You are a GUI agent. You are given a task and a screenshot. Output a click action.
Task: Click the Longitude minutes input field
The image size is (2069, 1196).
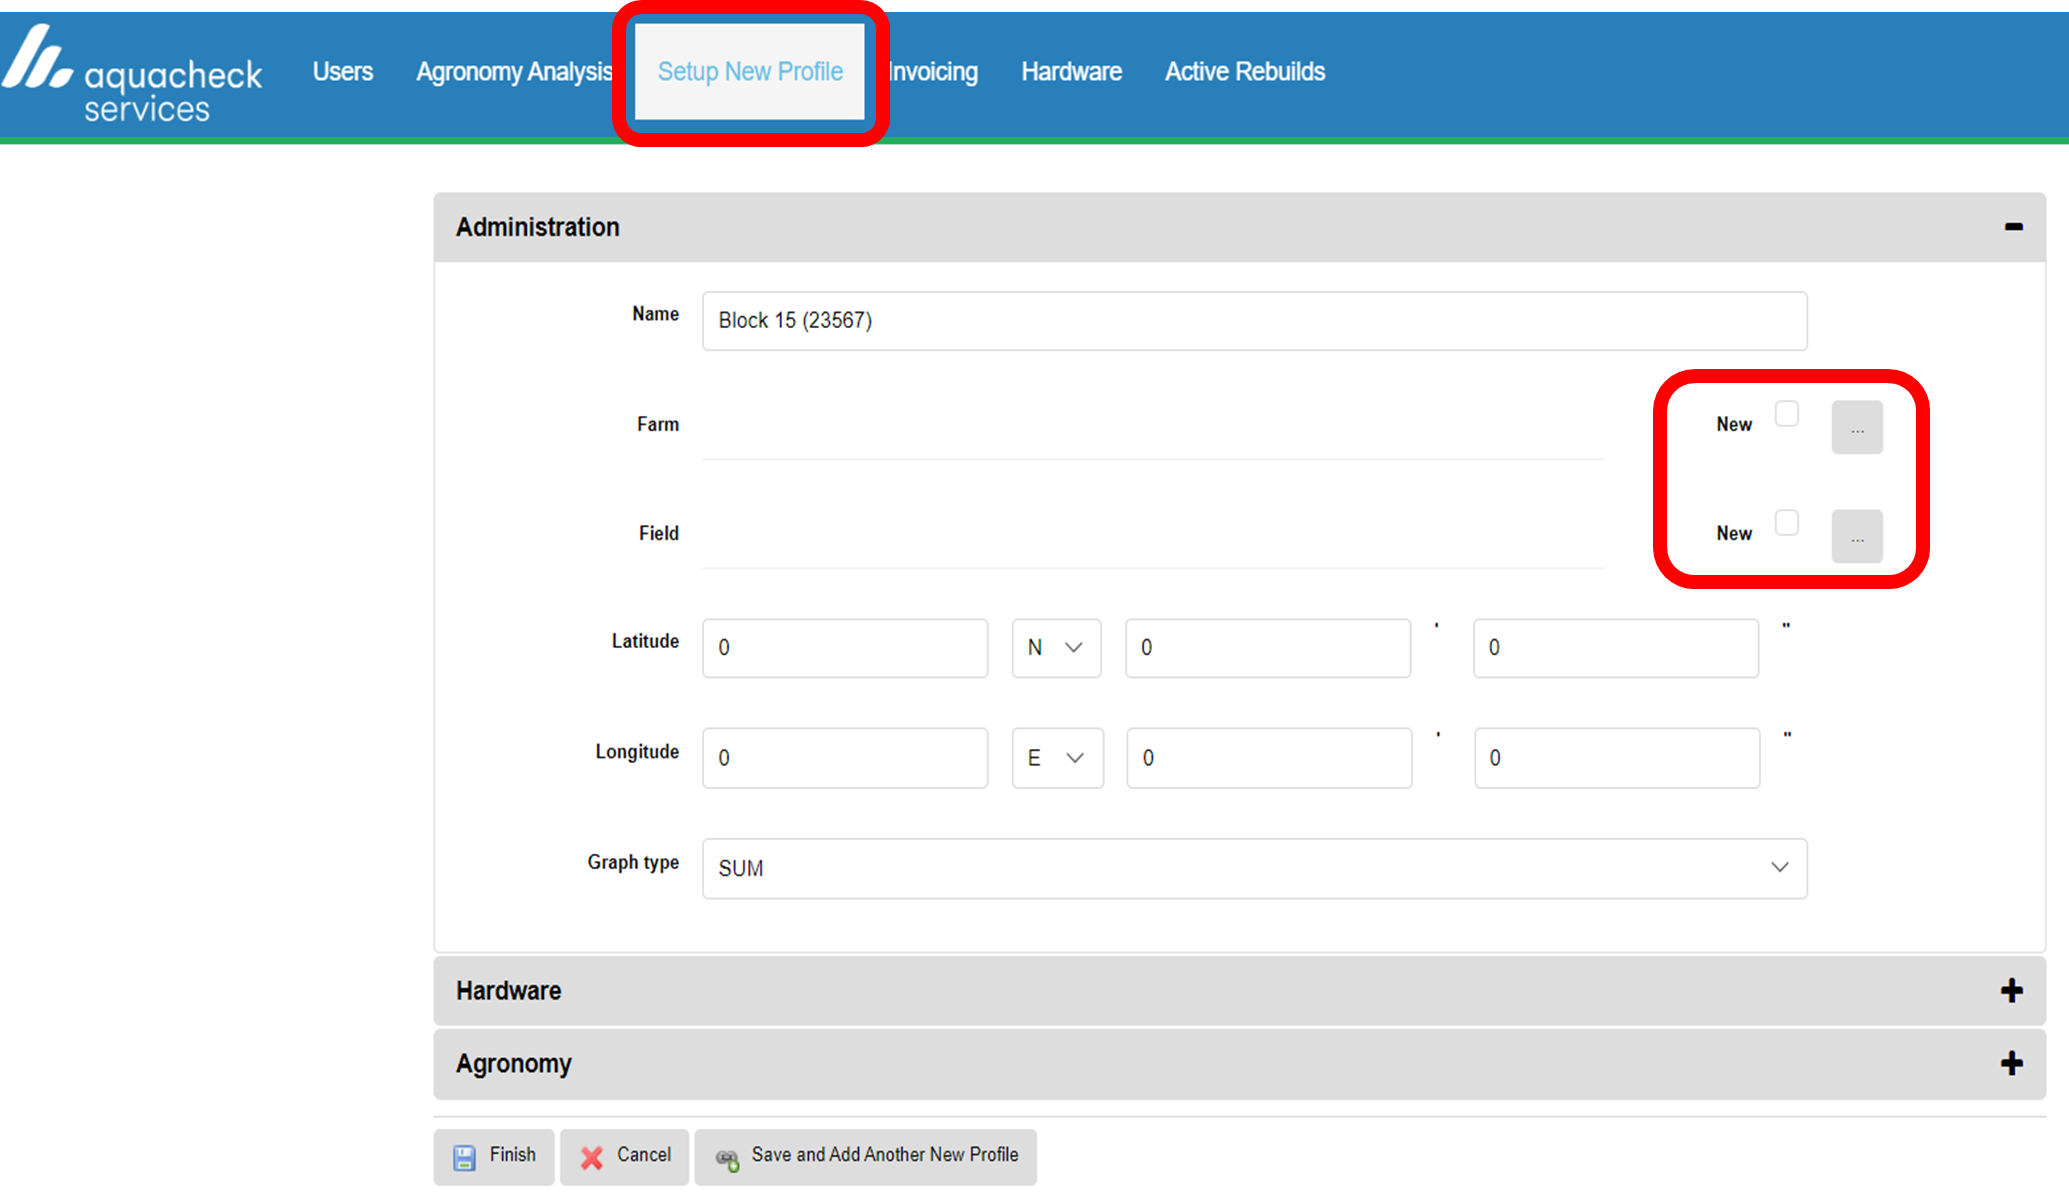pos(1269,758)
